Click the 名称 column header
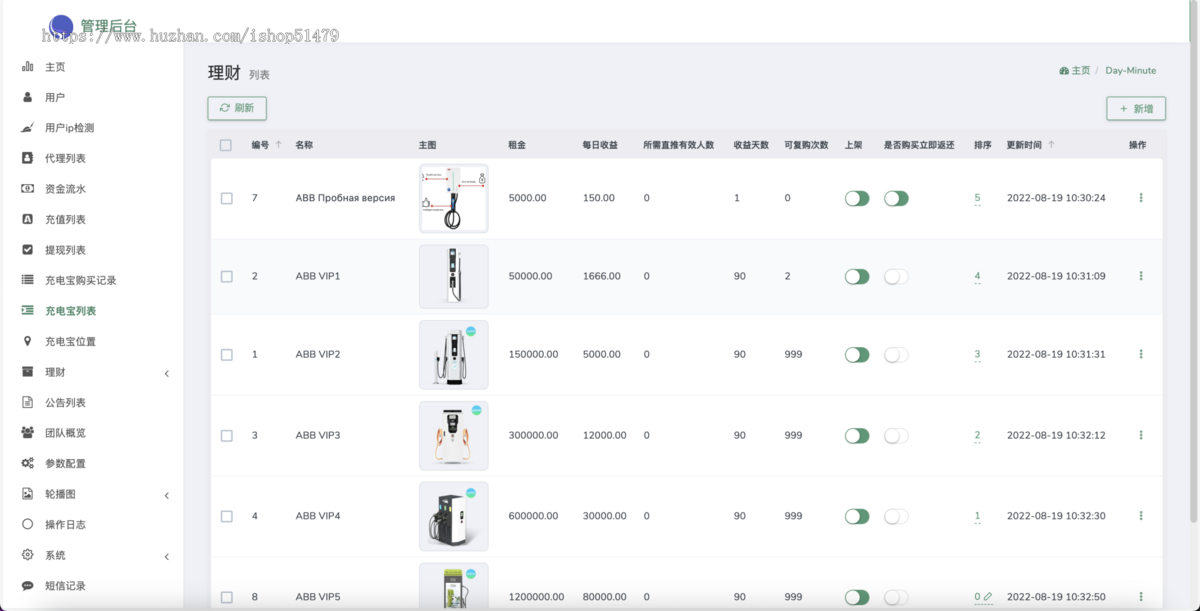 (x=304, y=145)
